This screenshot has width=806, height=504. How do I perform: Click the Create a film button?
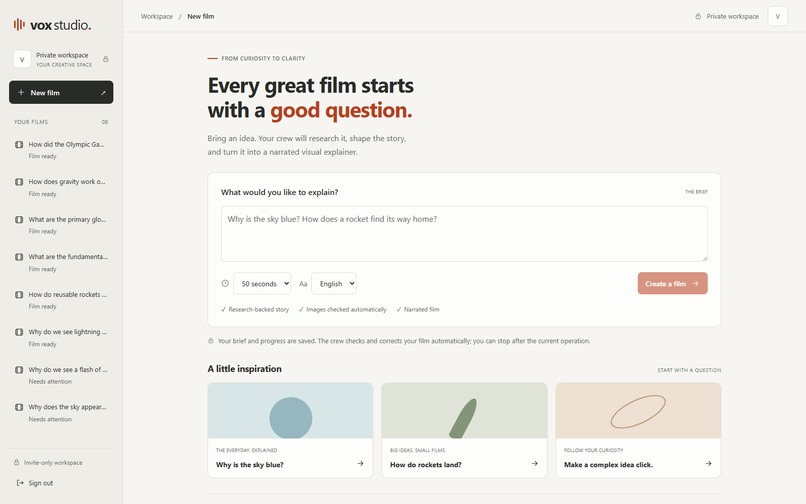point(672,283)
